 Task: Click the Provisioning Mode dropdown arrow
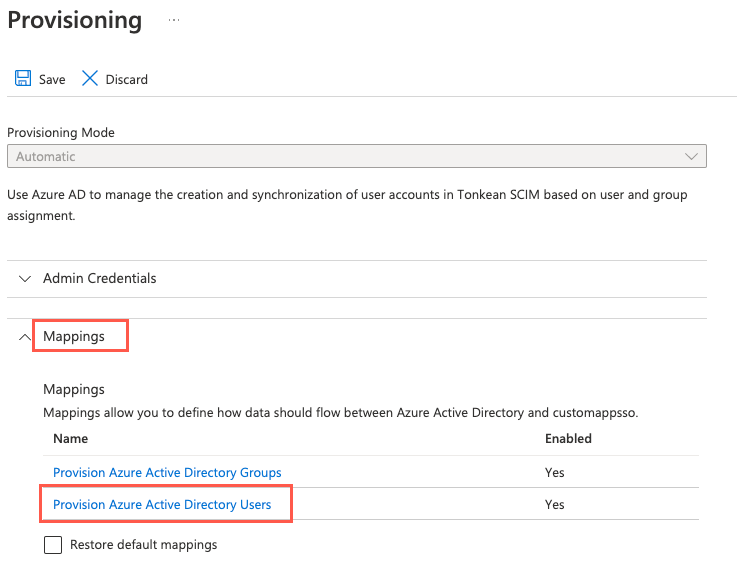point(691,157)
